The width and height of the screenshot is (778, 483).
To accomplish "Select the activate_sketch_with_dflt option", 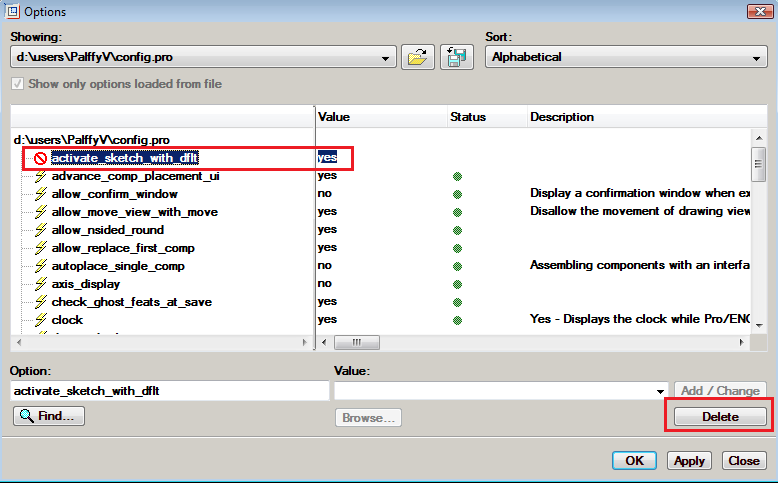I will tap(125, 158).
